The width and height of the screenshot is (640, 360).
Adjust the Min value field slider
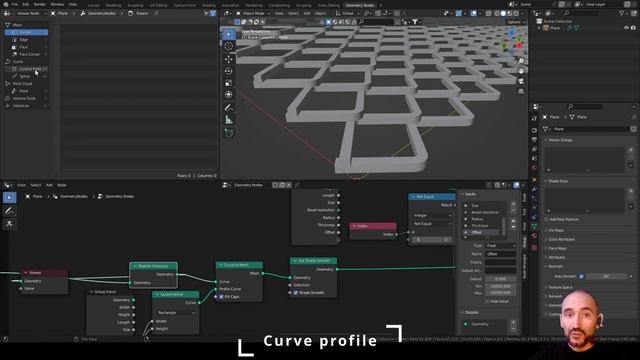(x=500, y=287)
